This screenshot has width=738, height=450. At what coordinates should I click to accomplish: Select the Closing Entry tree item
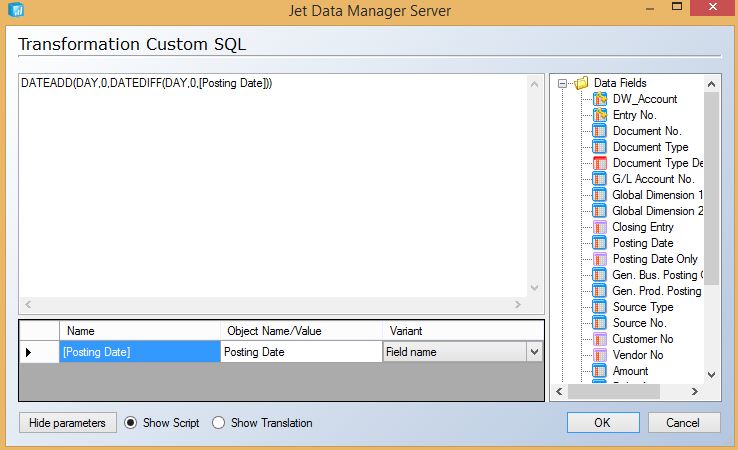tap(643, 227)
